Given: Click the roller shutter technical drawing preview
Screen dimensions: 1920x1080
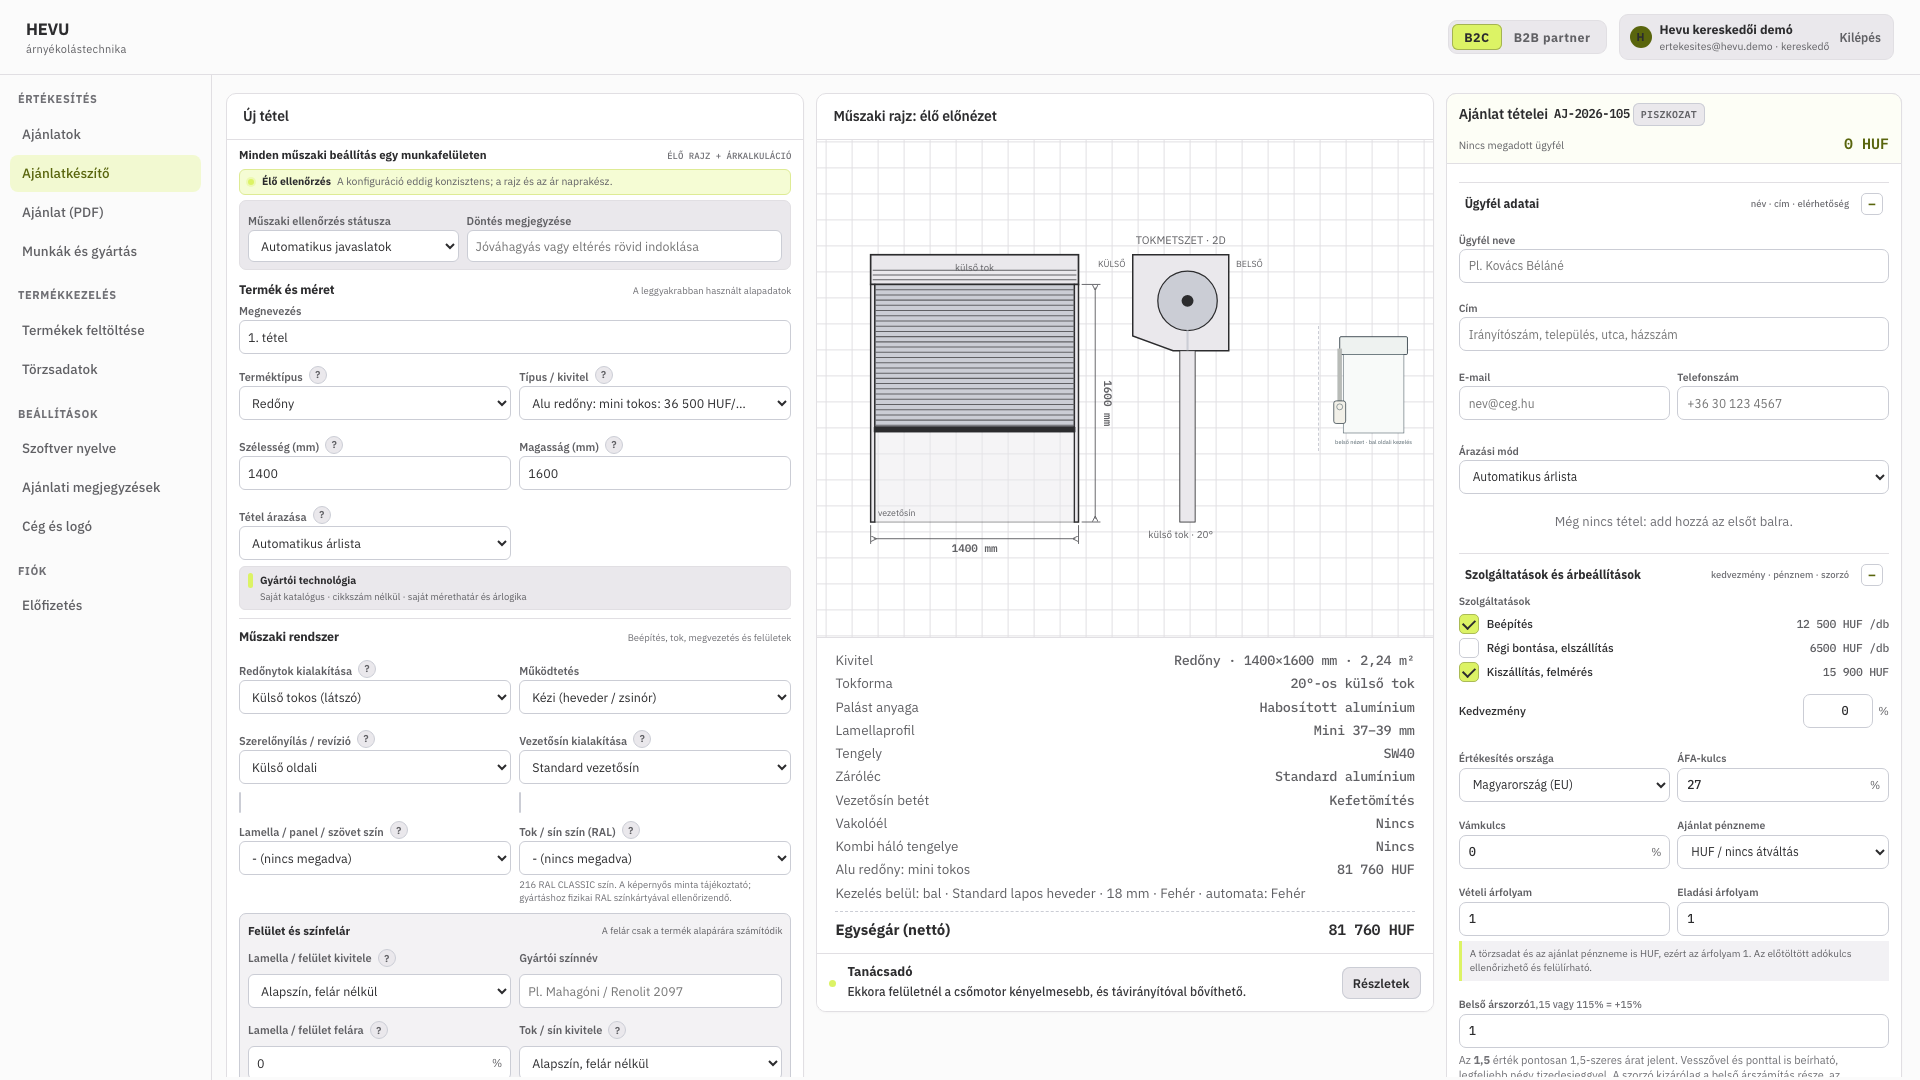Looking at the screenshot, I should [x=1125, y=388].
